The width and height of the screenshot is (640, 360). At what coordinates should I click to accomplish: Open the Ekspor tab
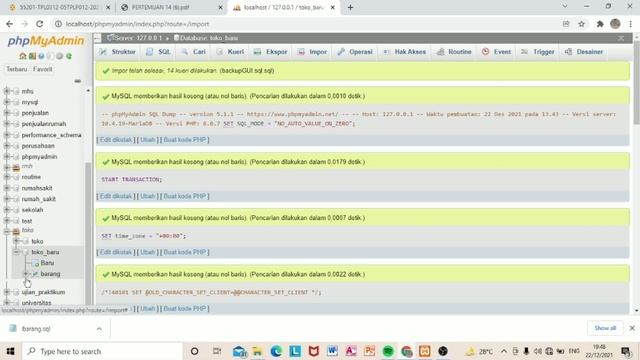click(270, 52)
